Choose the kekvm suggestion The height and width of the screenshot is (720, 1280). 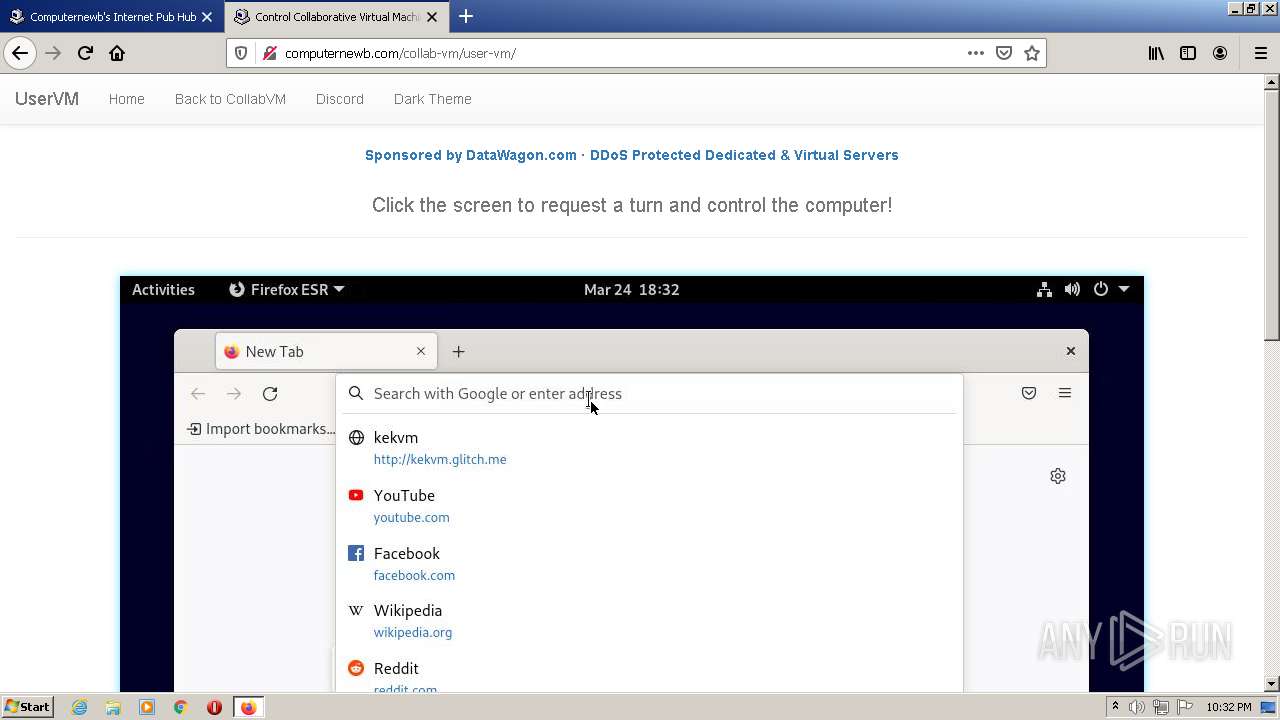coord(649,448)
